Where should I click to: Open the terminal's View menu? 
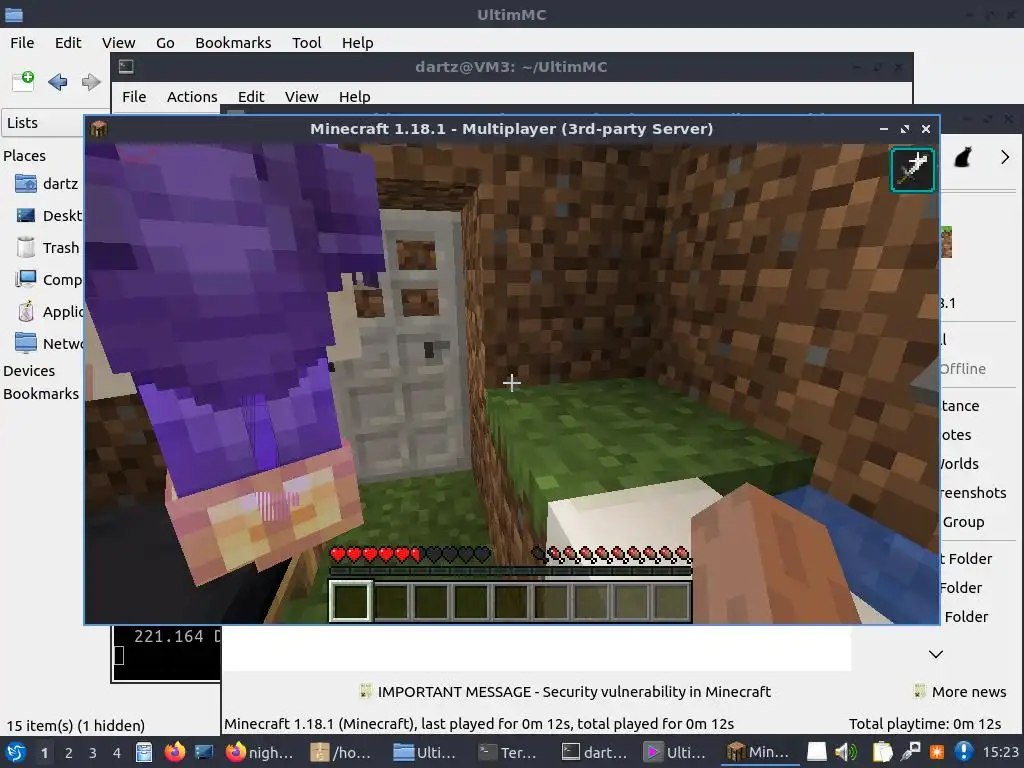pos(301,97)
